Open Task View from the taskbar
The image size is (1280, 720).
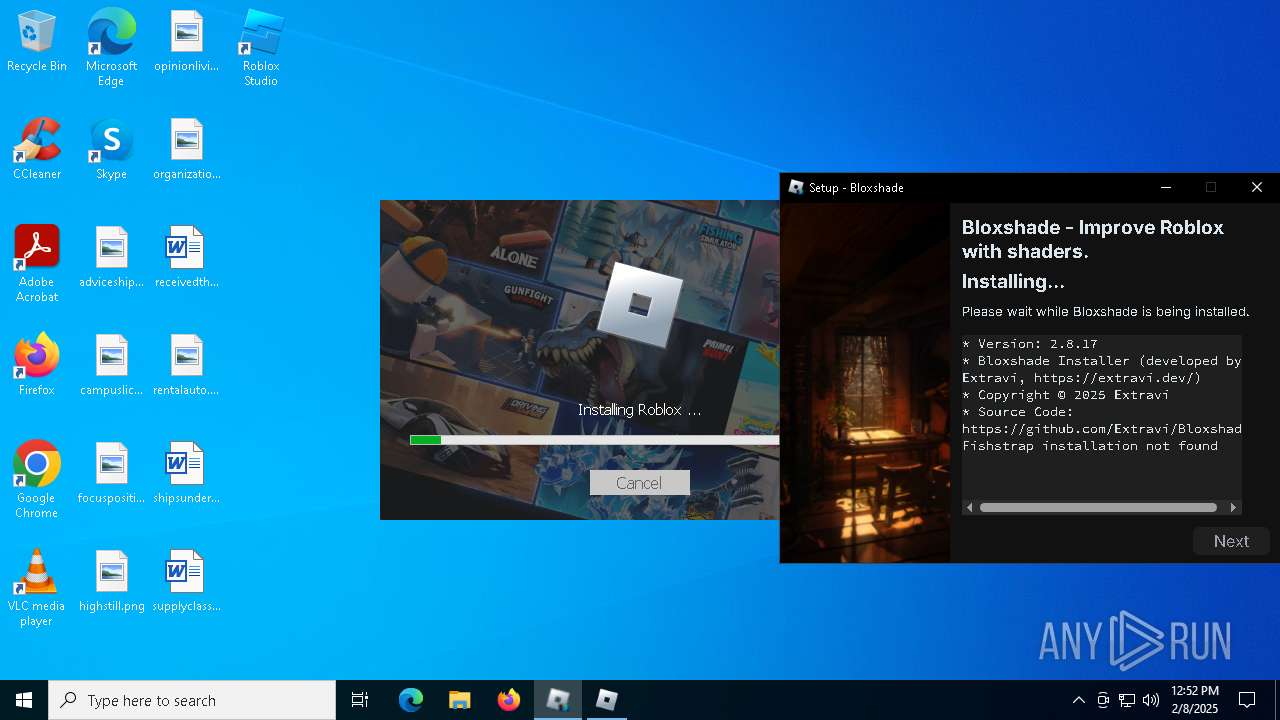(360, 700)
